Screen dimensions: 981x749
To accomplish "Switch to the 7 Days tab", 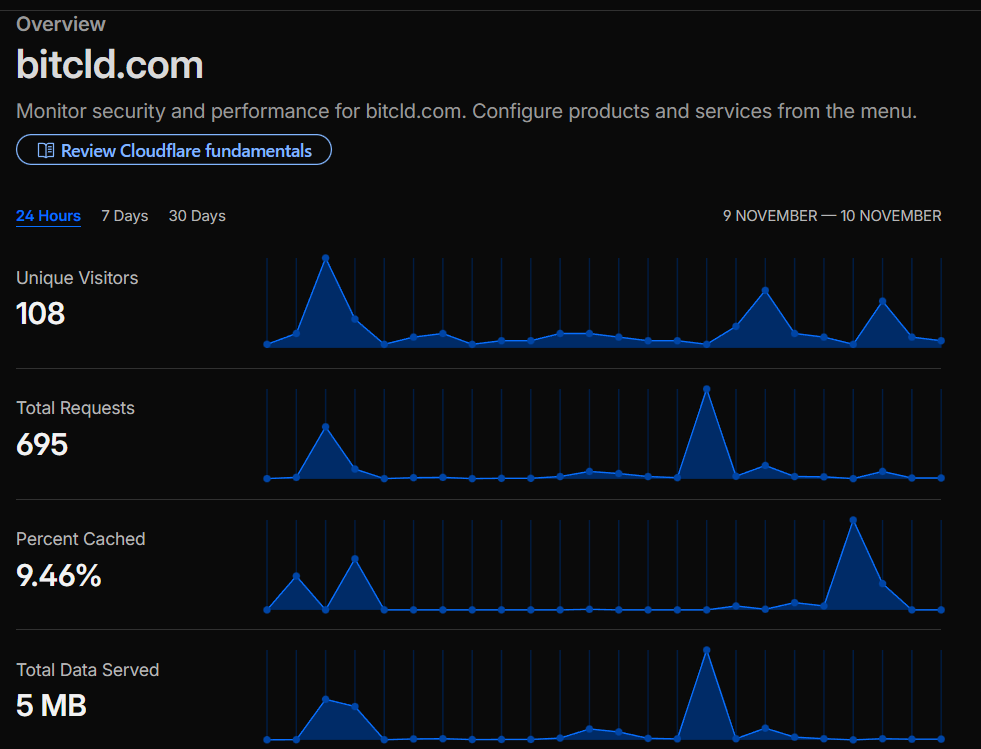I will [x=124, y=216].
